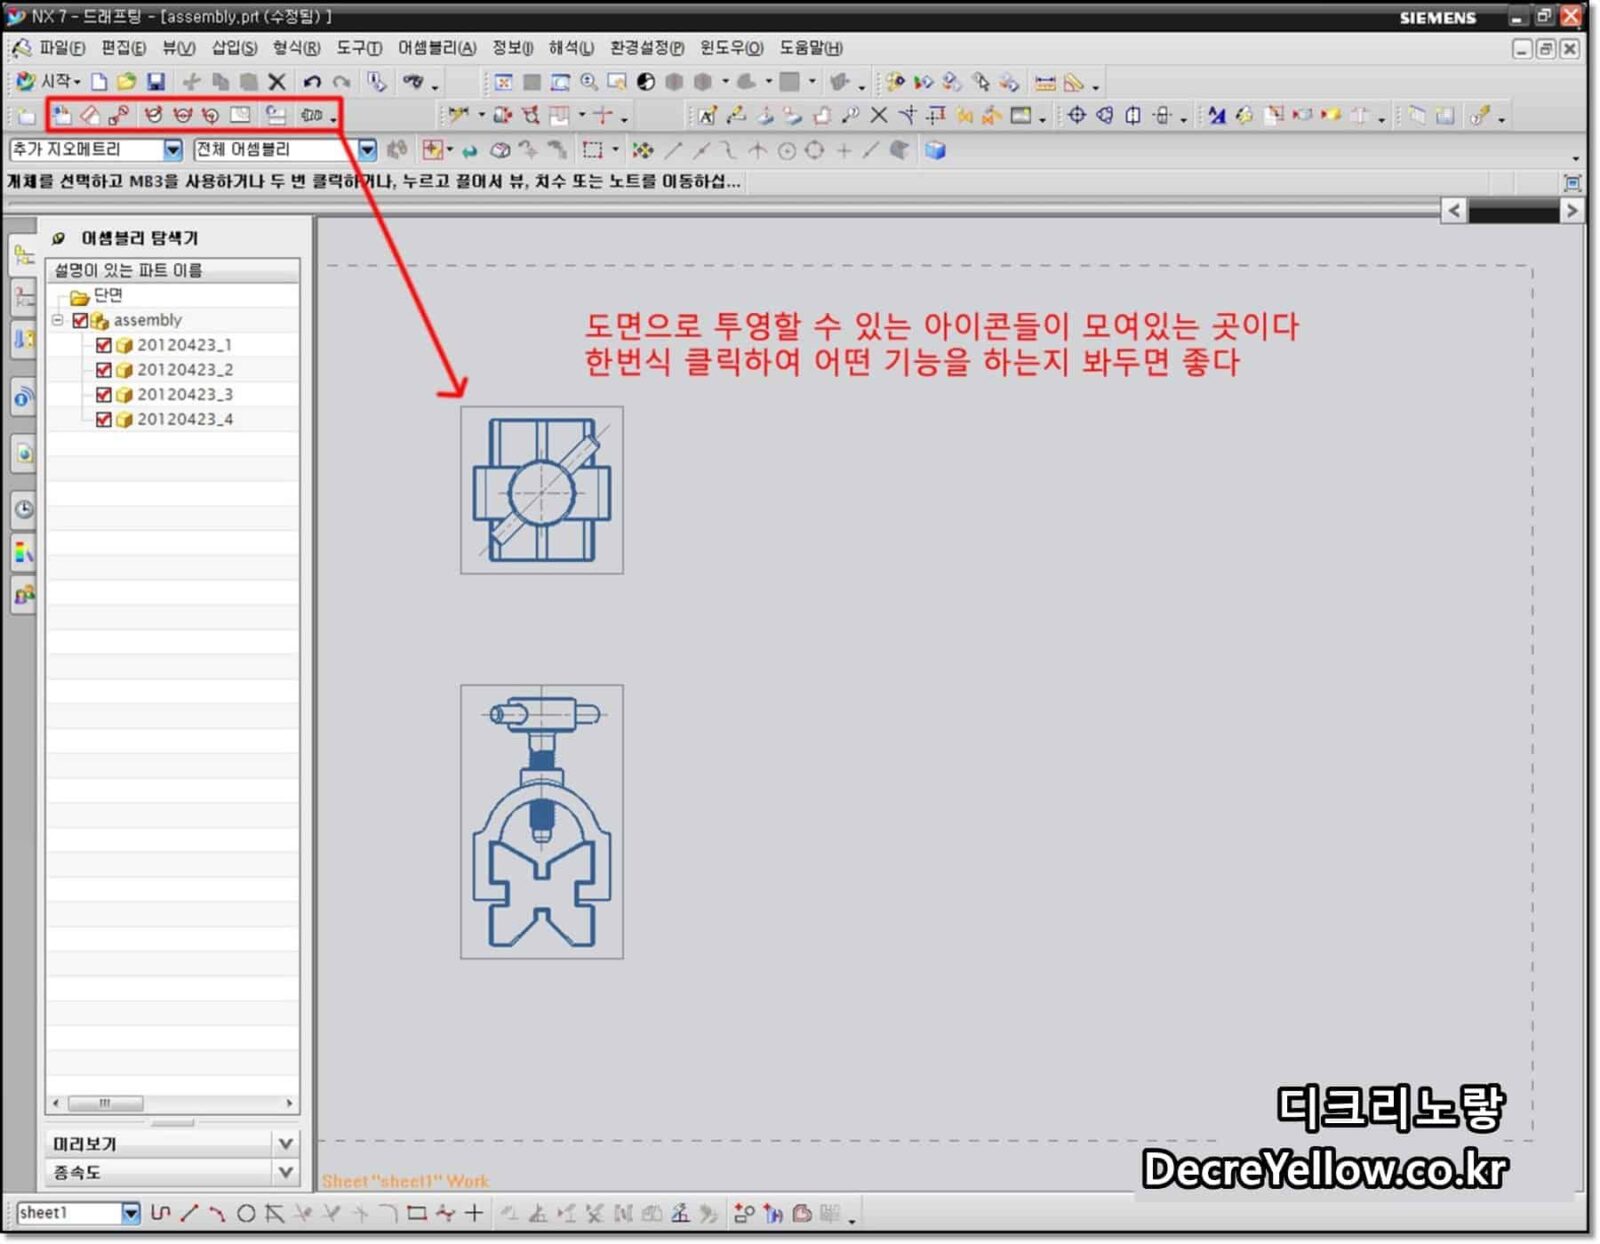Open the History clock sidebar tab
Screen dimensions: 1600x1244
pos(23,509)
